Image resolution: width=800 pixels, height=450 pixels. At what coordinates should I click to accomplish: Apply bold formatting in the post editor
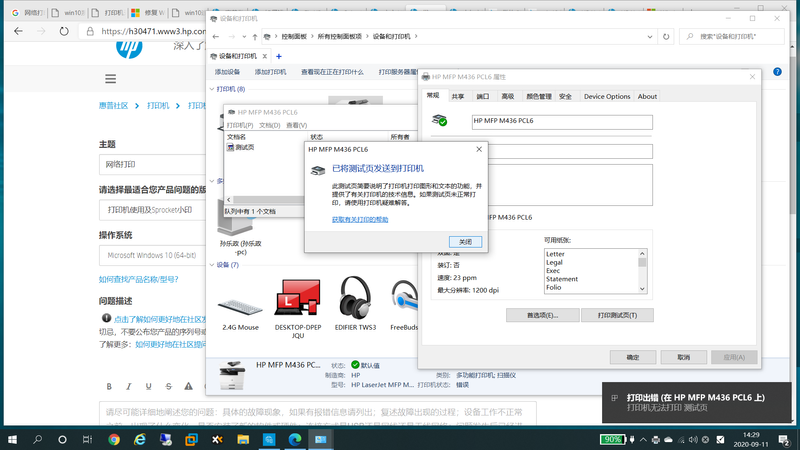click(109, 387)
